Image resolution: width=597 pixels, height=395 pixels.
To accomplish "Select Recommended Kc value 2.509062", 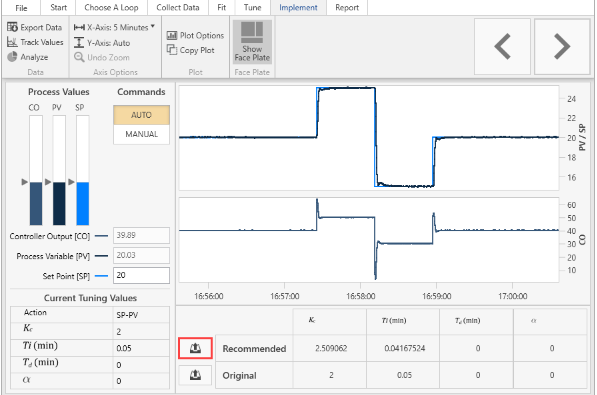I will (x=331, y=349).
